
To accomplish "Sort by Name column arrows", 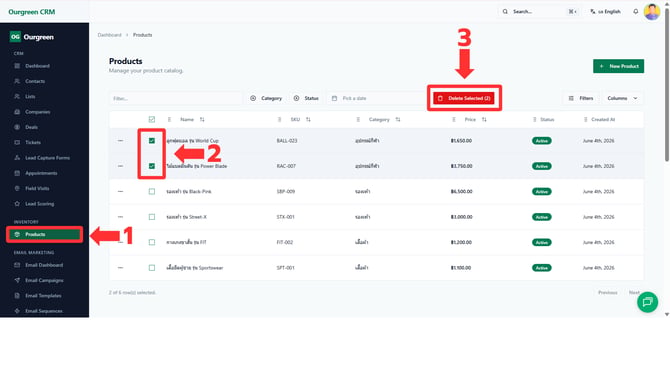I will pos(202,120).
